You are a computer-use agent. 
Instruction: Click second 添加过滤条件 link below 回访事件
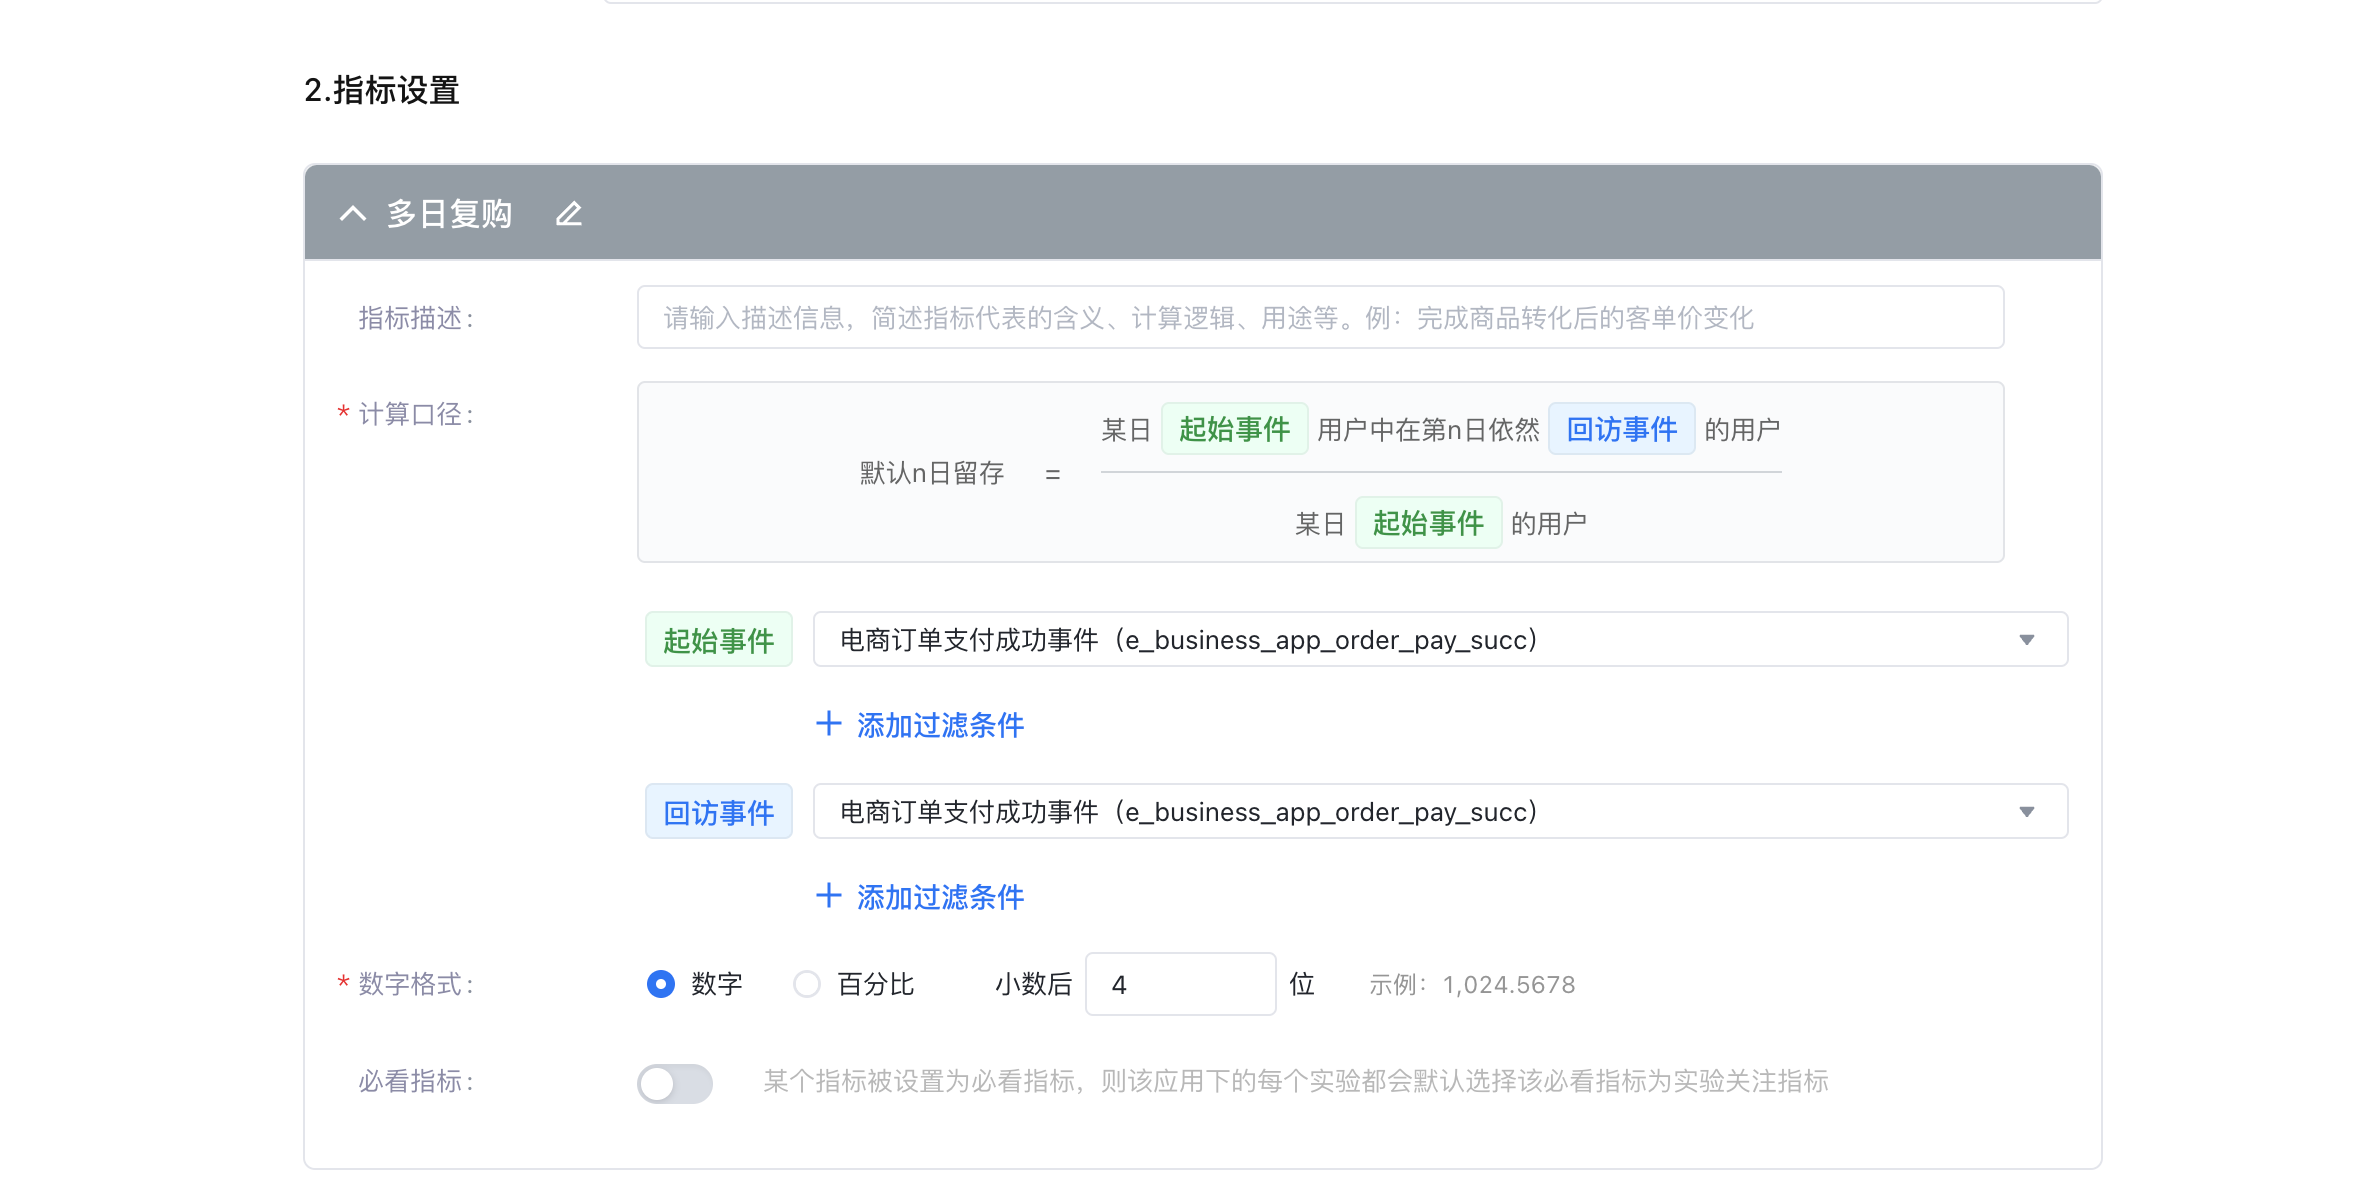coord(940,897)
